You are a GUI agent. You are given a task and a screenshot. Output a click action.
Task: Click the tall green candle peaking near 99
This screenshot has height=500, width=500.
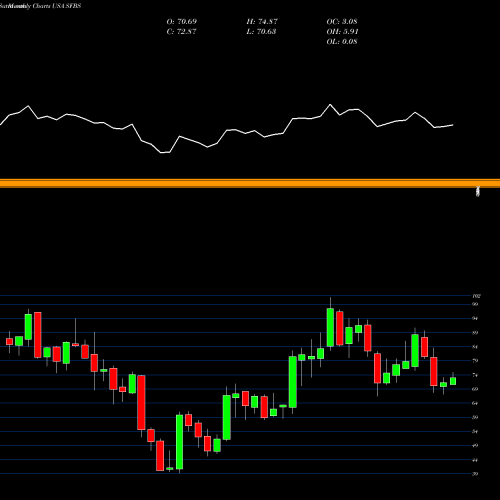pyautogui.click(x=330, y=327)
